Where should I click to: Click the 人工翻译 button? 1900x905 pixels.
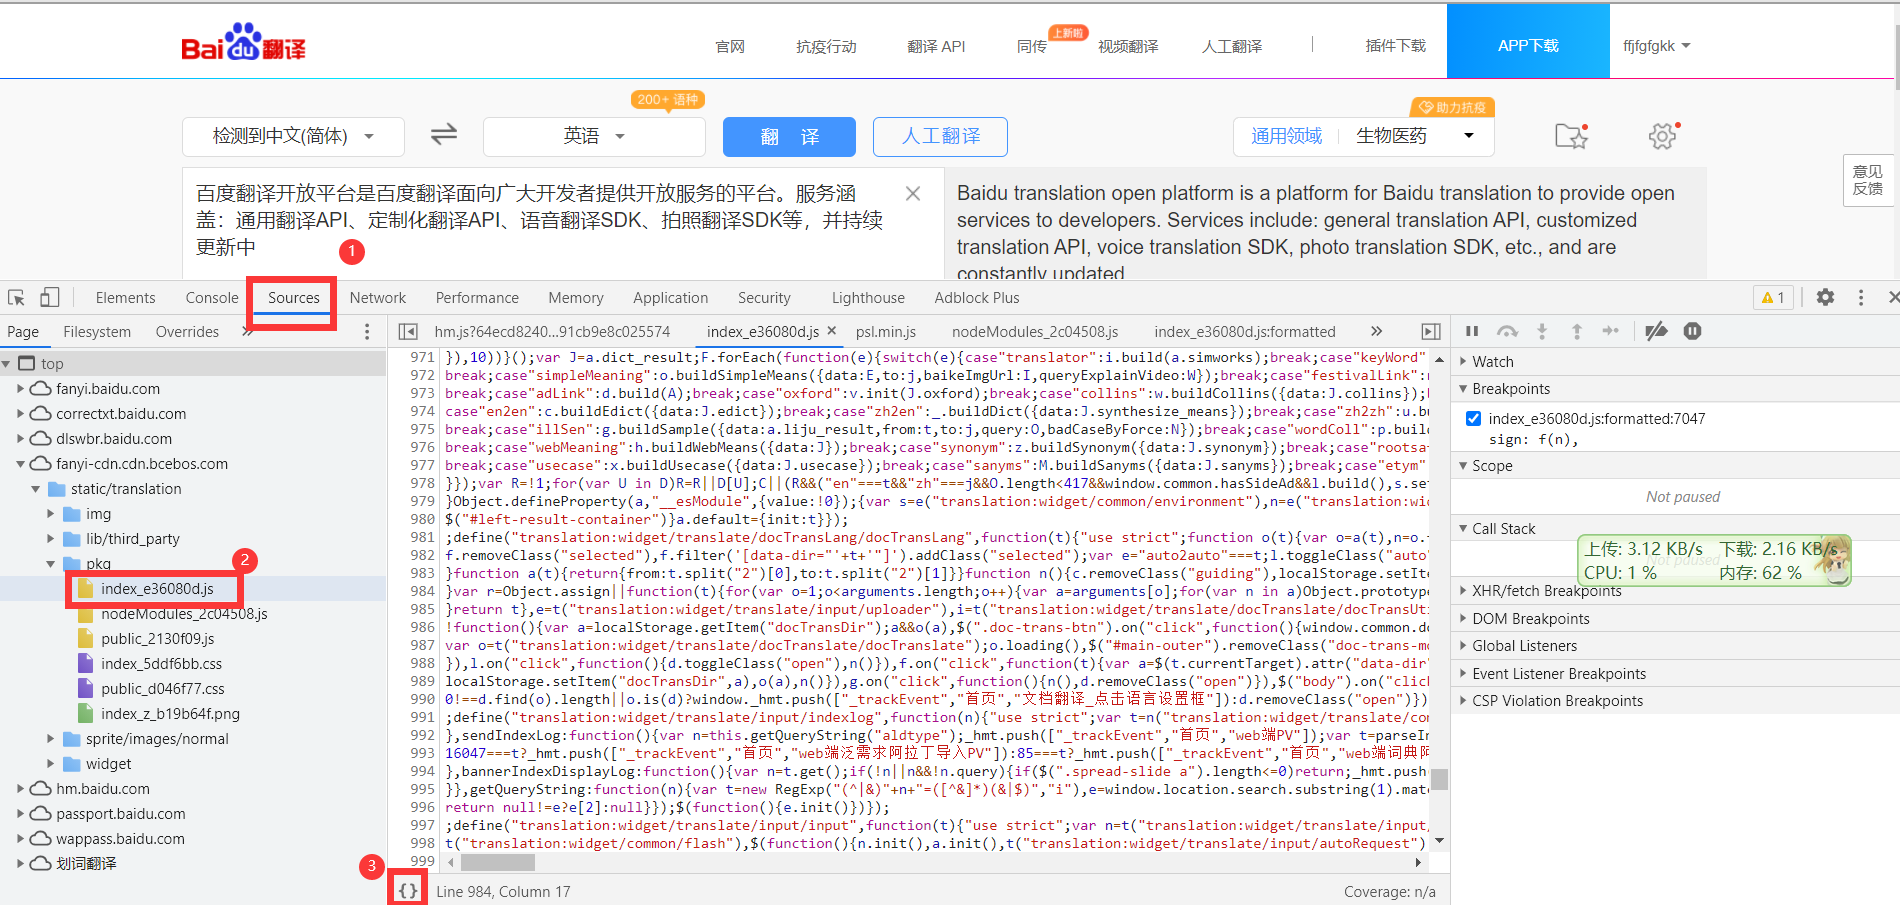click(940, 136)
